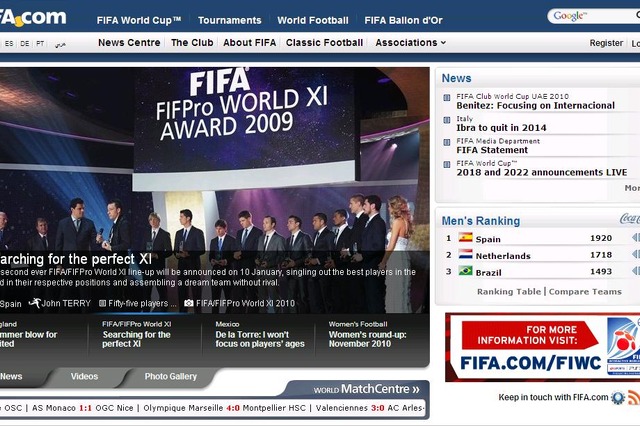Open the Tournaments menu
640x426 pixels.
[229, 20]
